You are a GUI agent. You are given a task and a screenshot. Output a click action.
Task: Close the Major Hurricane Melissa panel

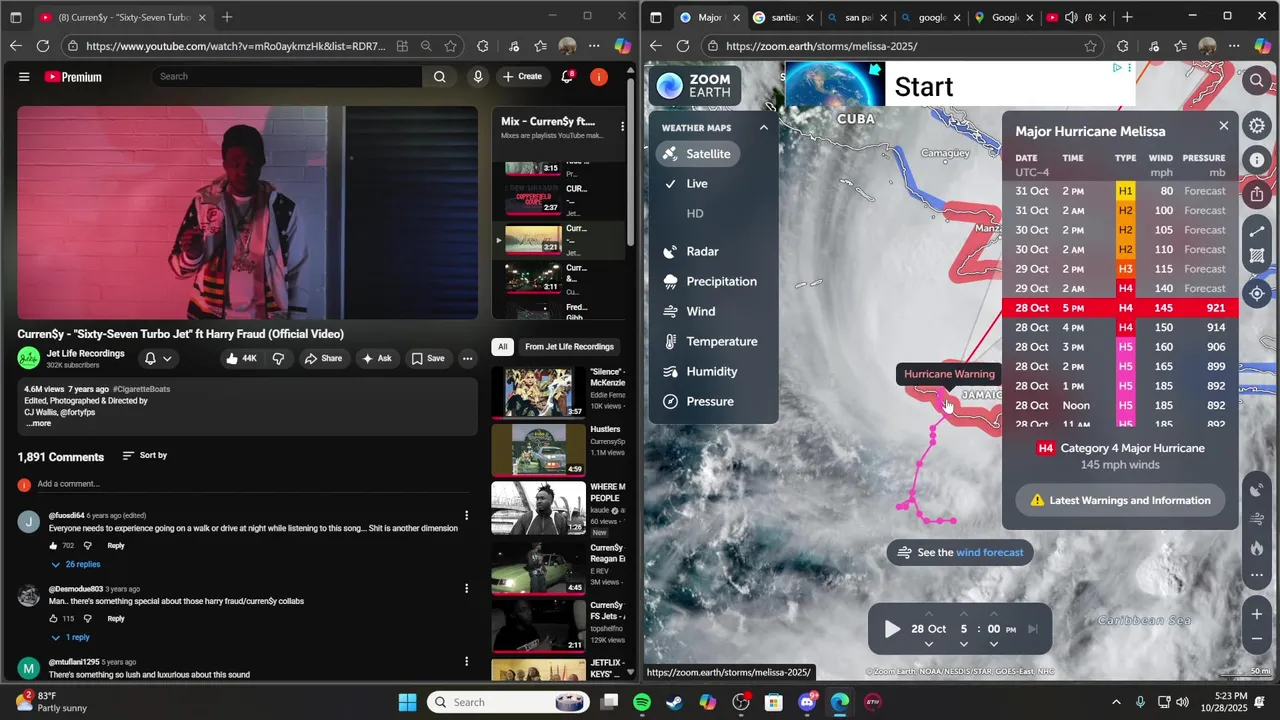(1223, 126)
